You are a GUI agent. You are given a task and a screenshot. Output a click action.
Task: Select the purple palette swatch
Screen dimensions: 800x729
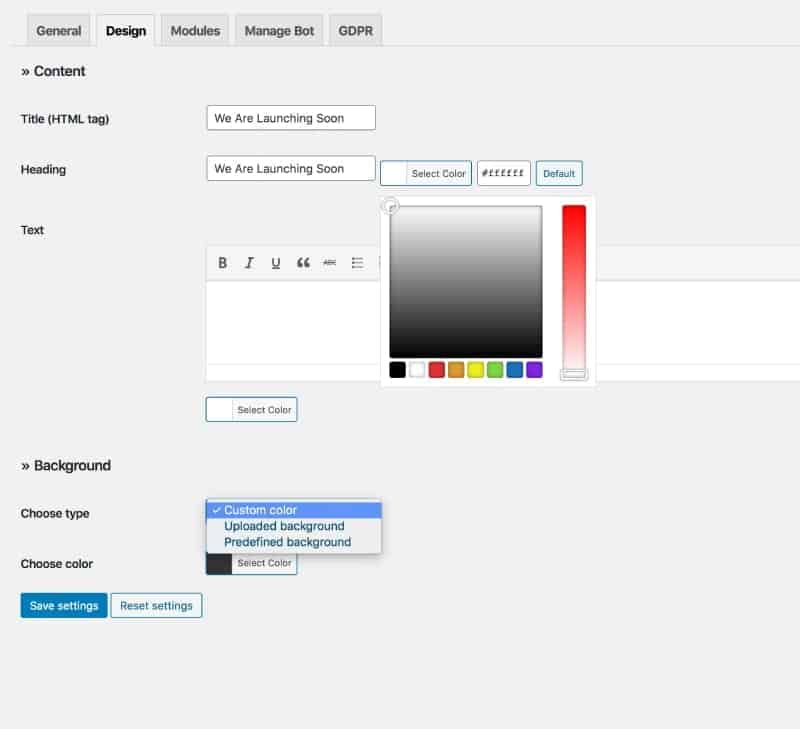pyautogui.click(x=534, y=370)
